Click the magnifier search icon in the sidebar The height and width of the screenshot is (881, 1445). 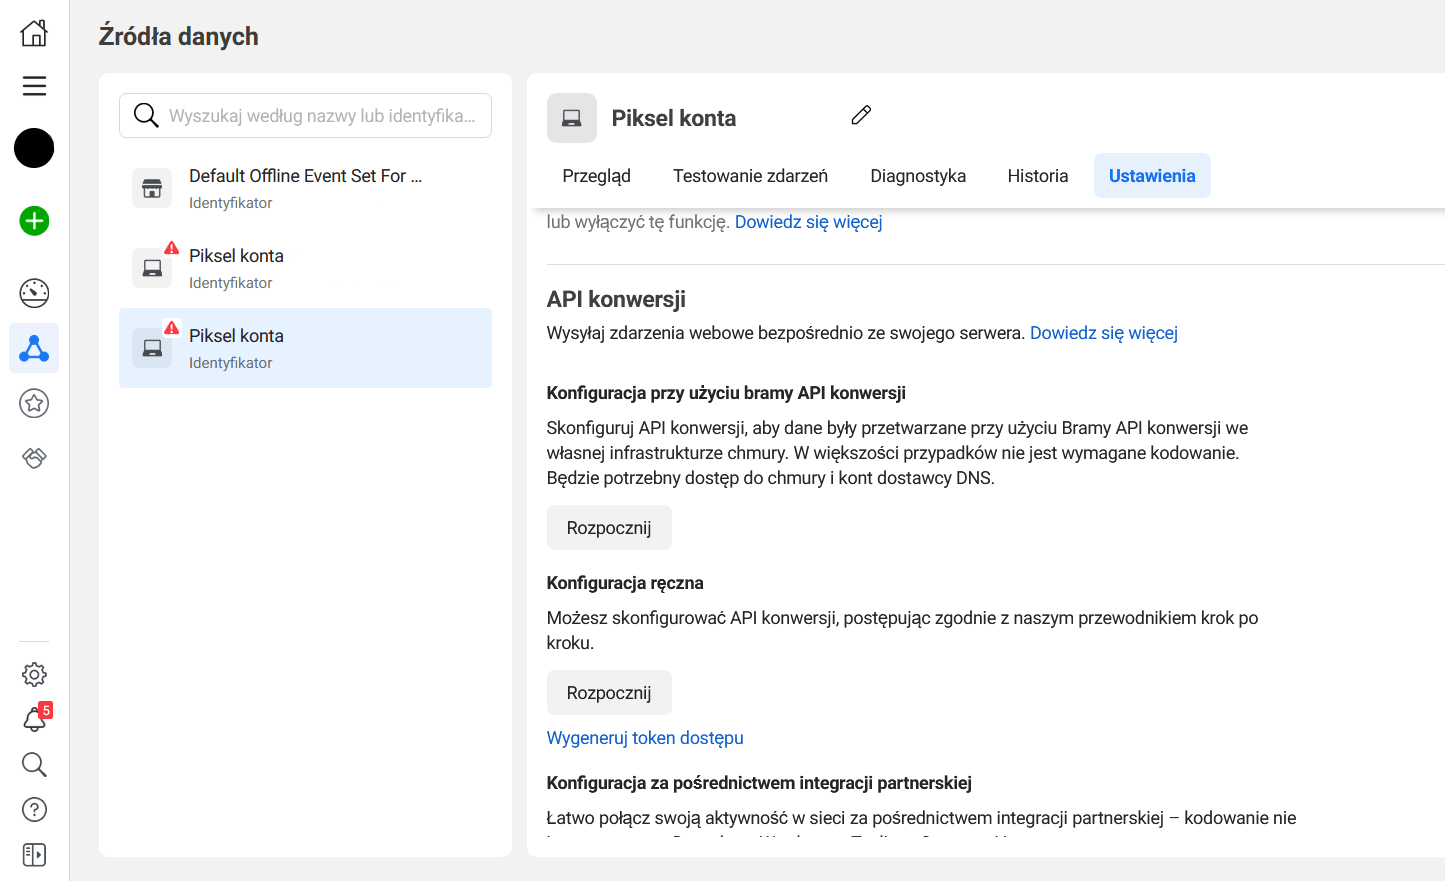(34, 765)
